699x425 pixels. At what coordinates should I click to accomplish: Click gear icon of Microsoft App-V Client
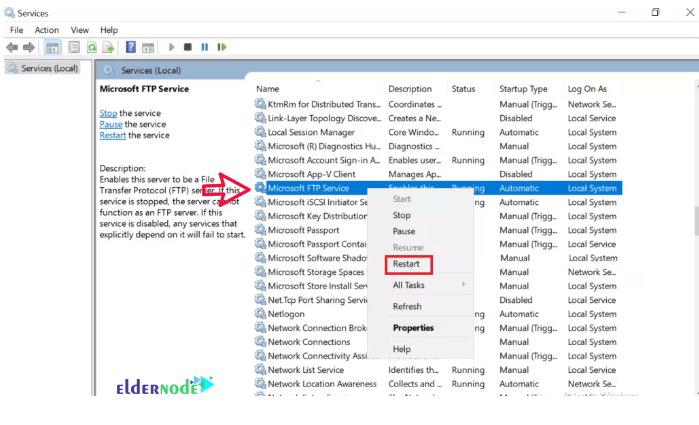260,174
